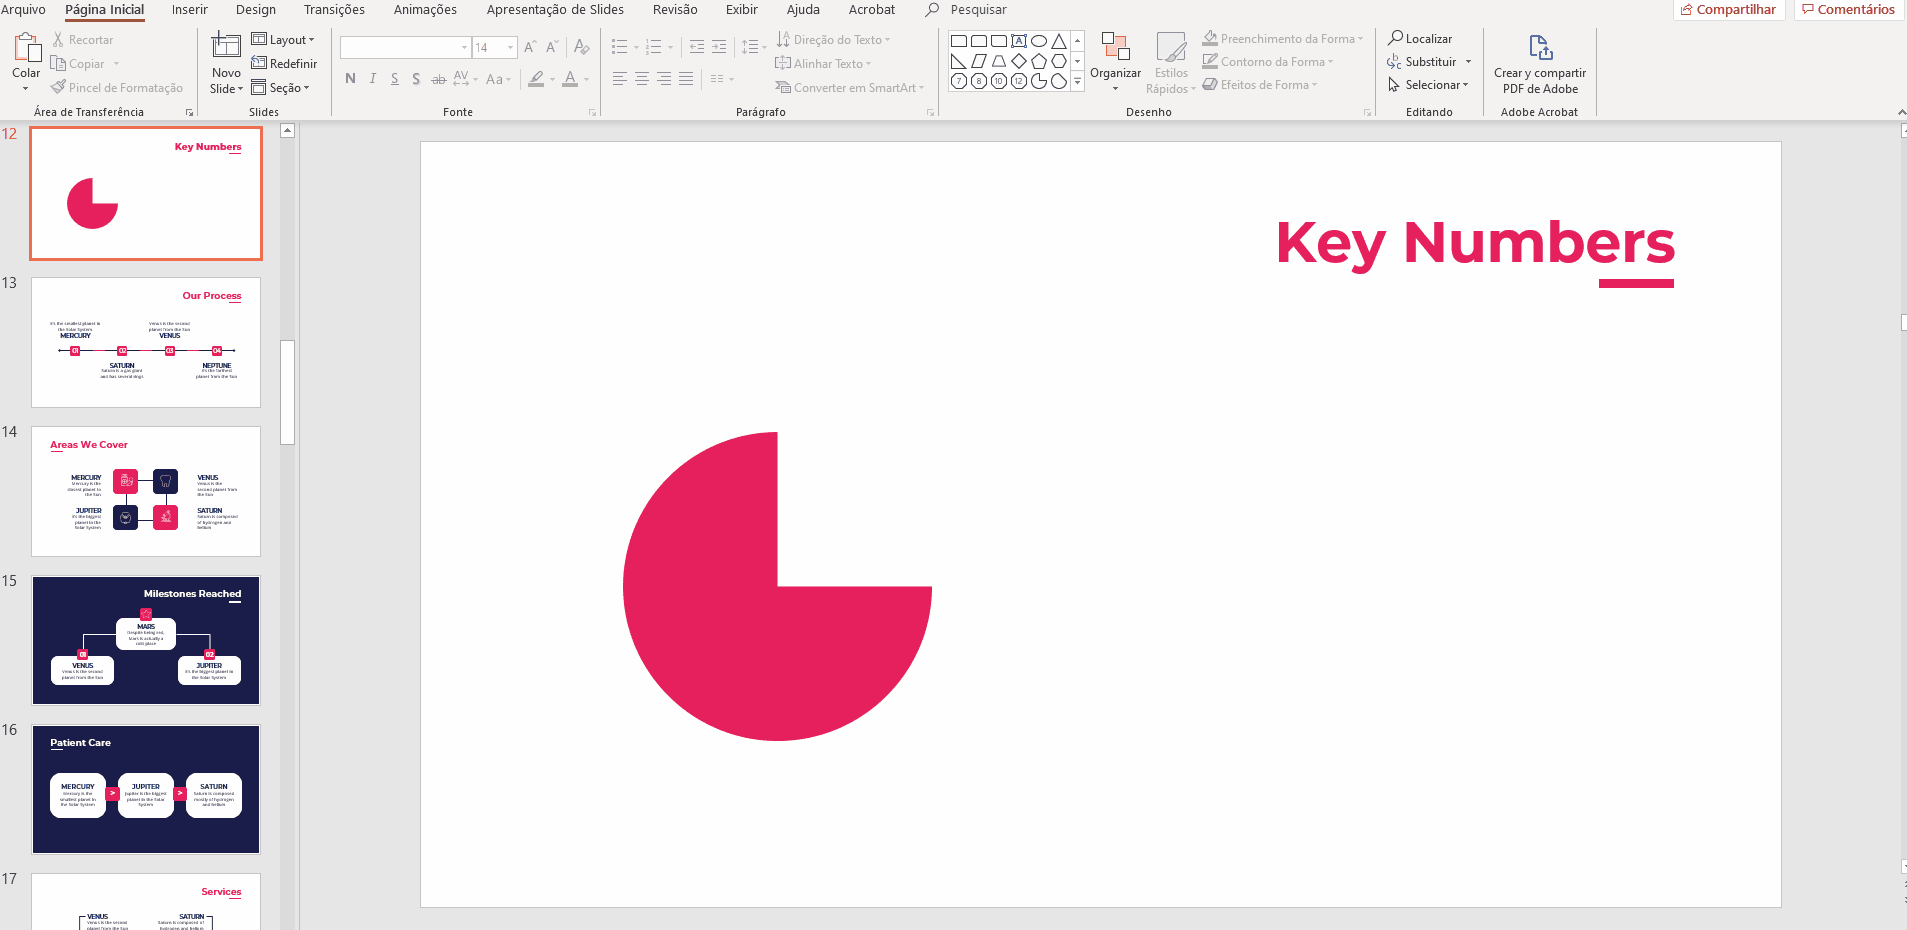Screen dimensions: 1907x930
Task: Select the triangle shape in gallery
Action: click(x=1059, y=41)
